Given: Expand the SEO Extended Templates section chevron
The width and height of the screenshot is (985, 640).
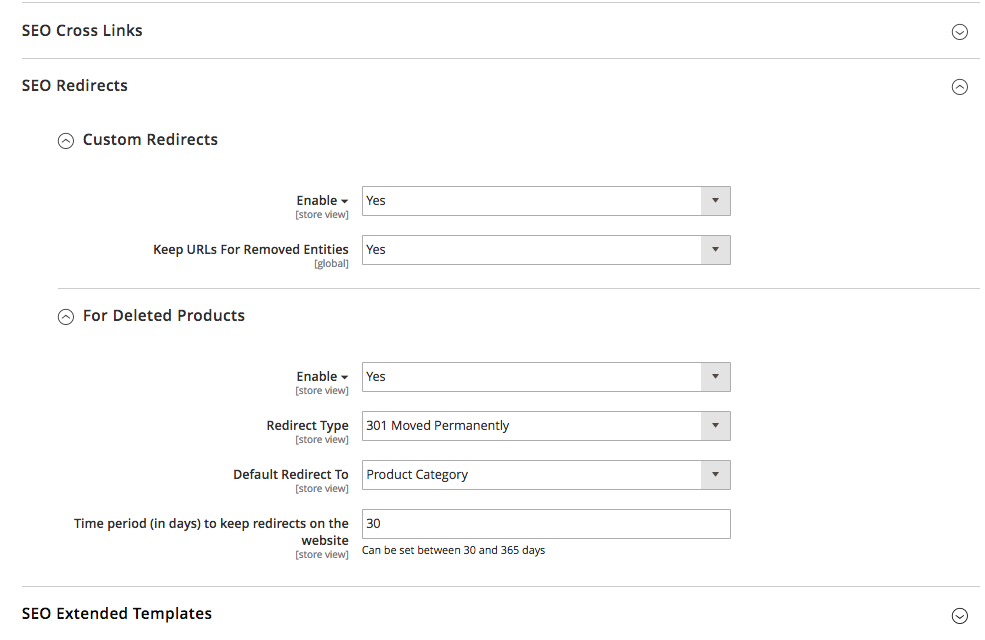Looking at the screenshot, I should [959, 616].
